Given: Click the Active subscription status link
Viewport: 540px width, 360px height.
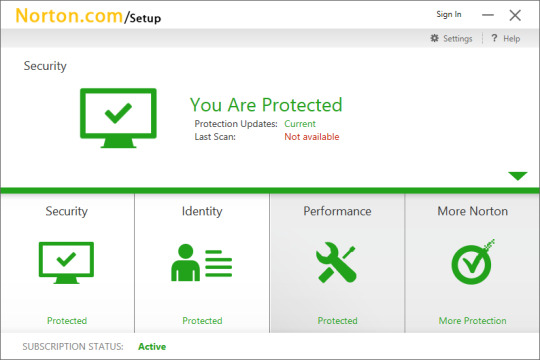Looking at the screenshot, I should [152, 347].
